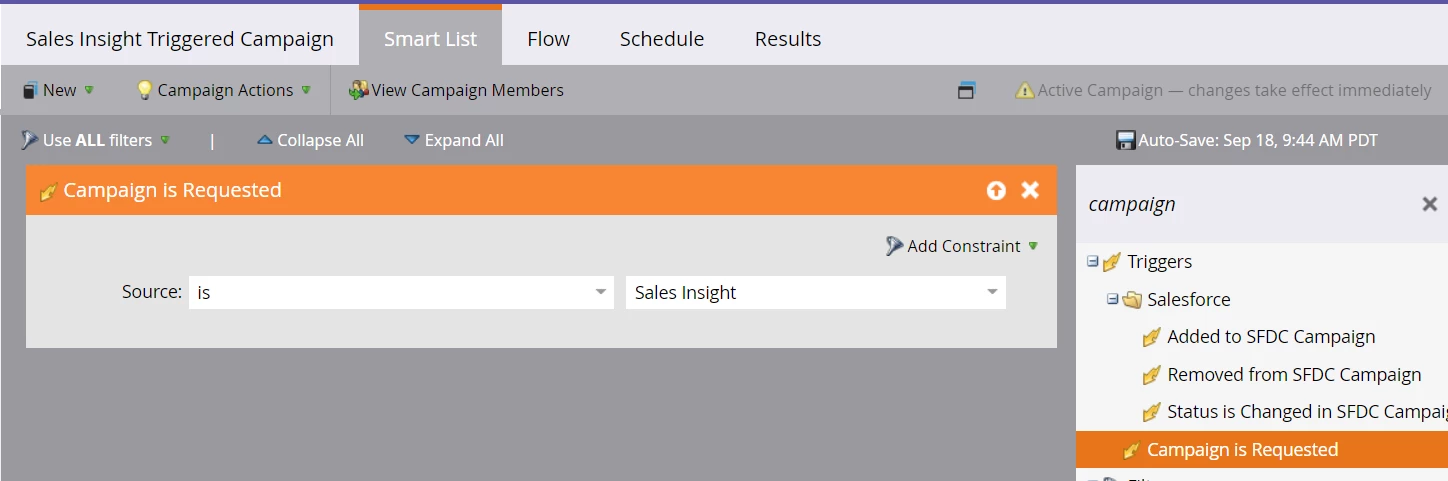The height and width of the screenshot is (481, 1448).
Task: Collapse the Salesforce folder node
Action: [1112, 299]
